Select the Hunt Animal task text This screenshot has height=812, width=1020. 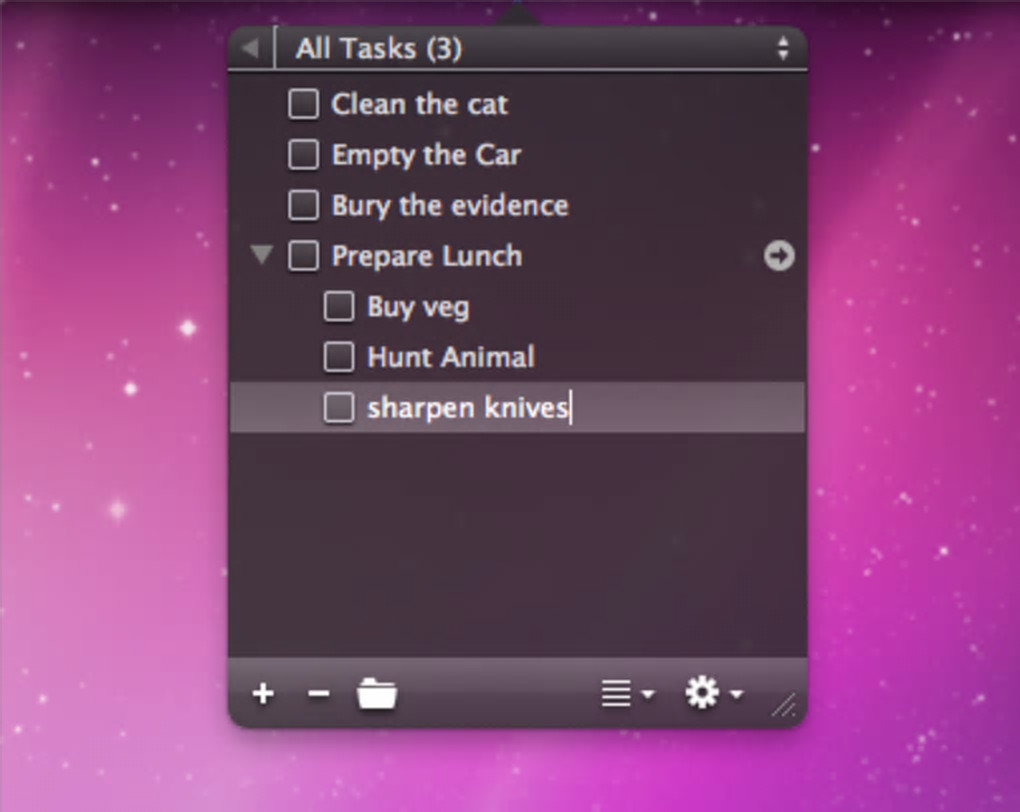(451, 357)
